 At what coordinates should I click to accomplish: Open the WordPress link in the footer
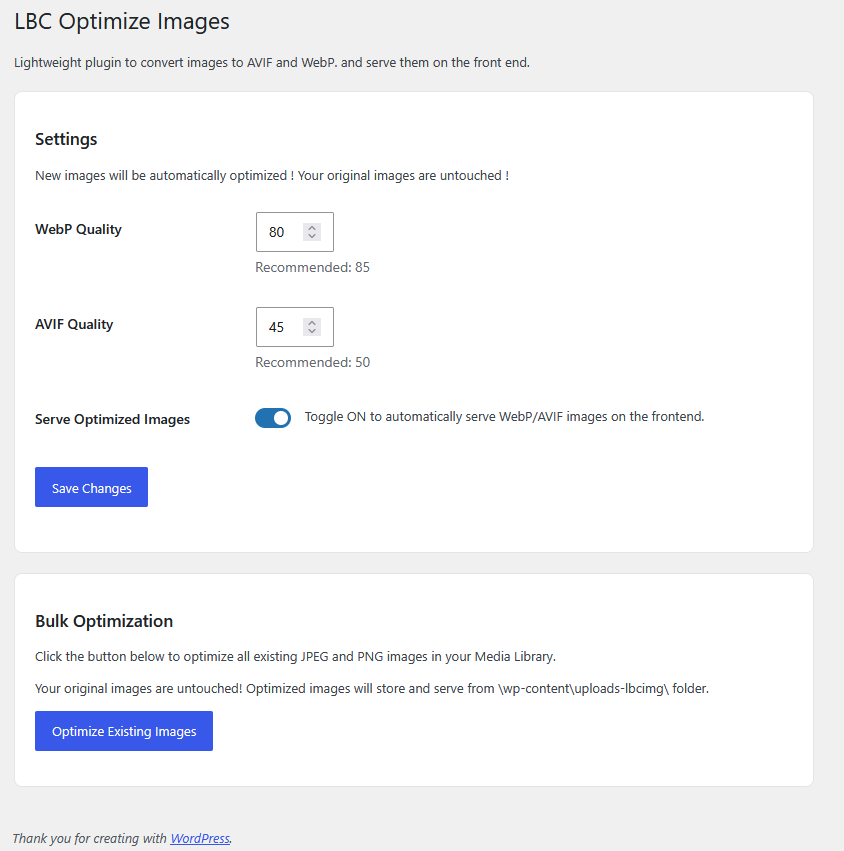pos(200,839)
